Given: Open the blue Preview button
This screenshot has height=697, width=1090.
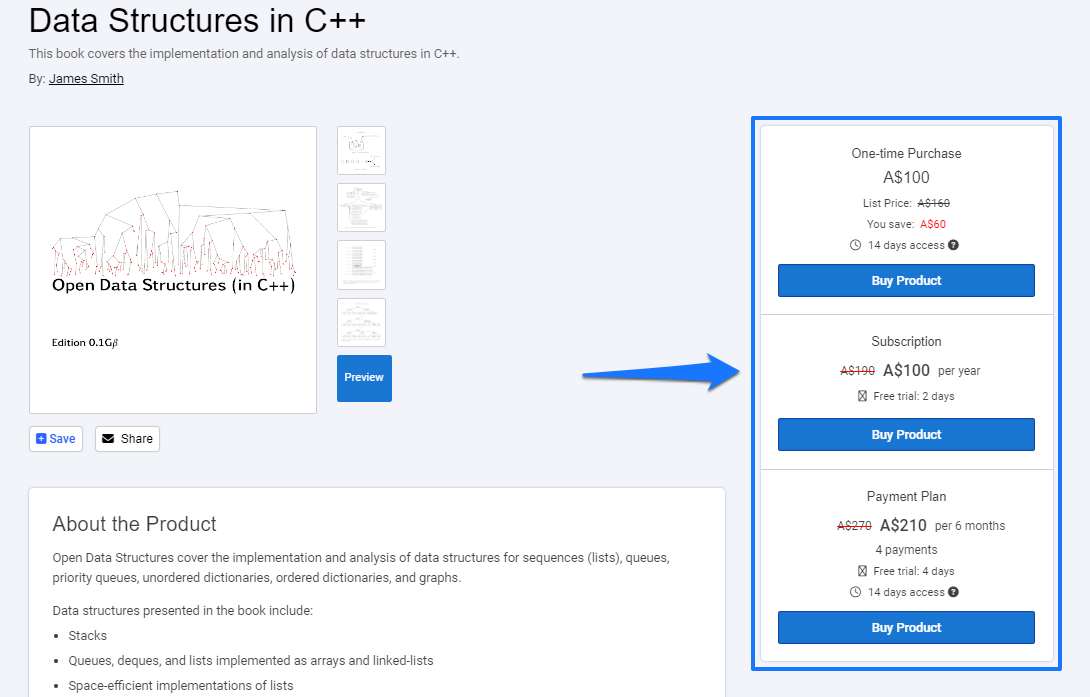Looking at the screenshot, I should tap(364, 378).
